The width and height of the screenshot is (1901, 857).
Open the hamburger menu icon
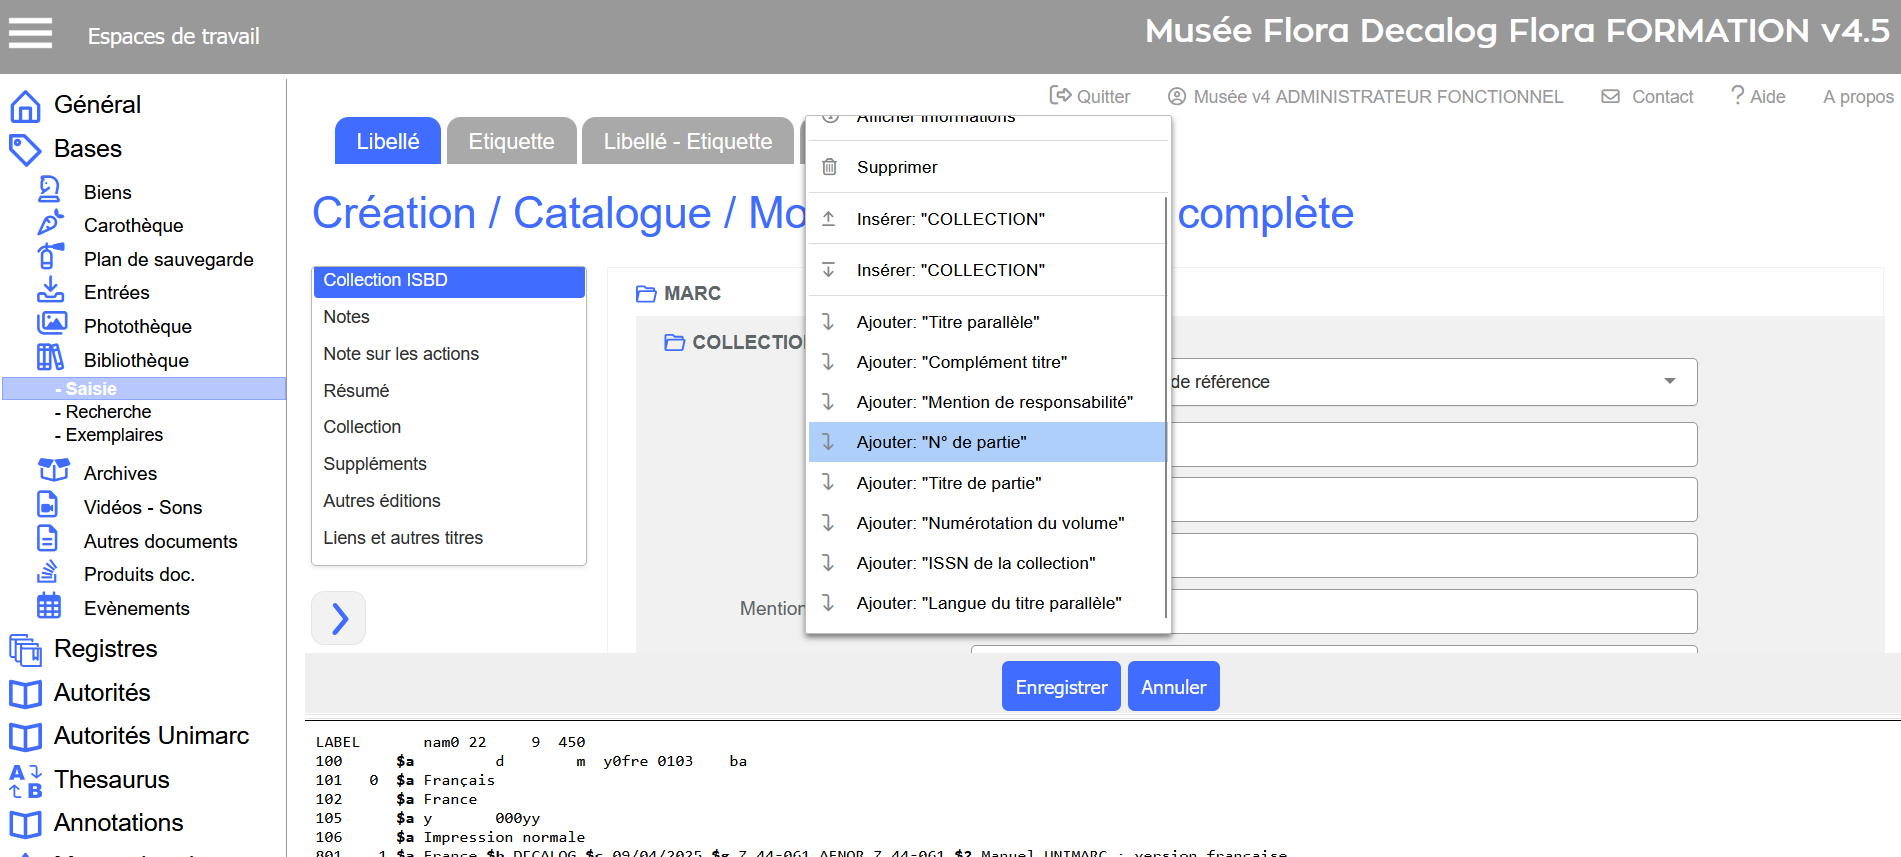(x=30, y=33)
